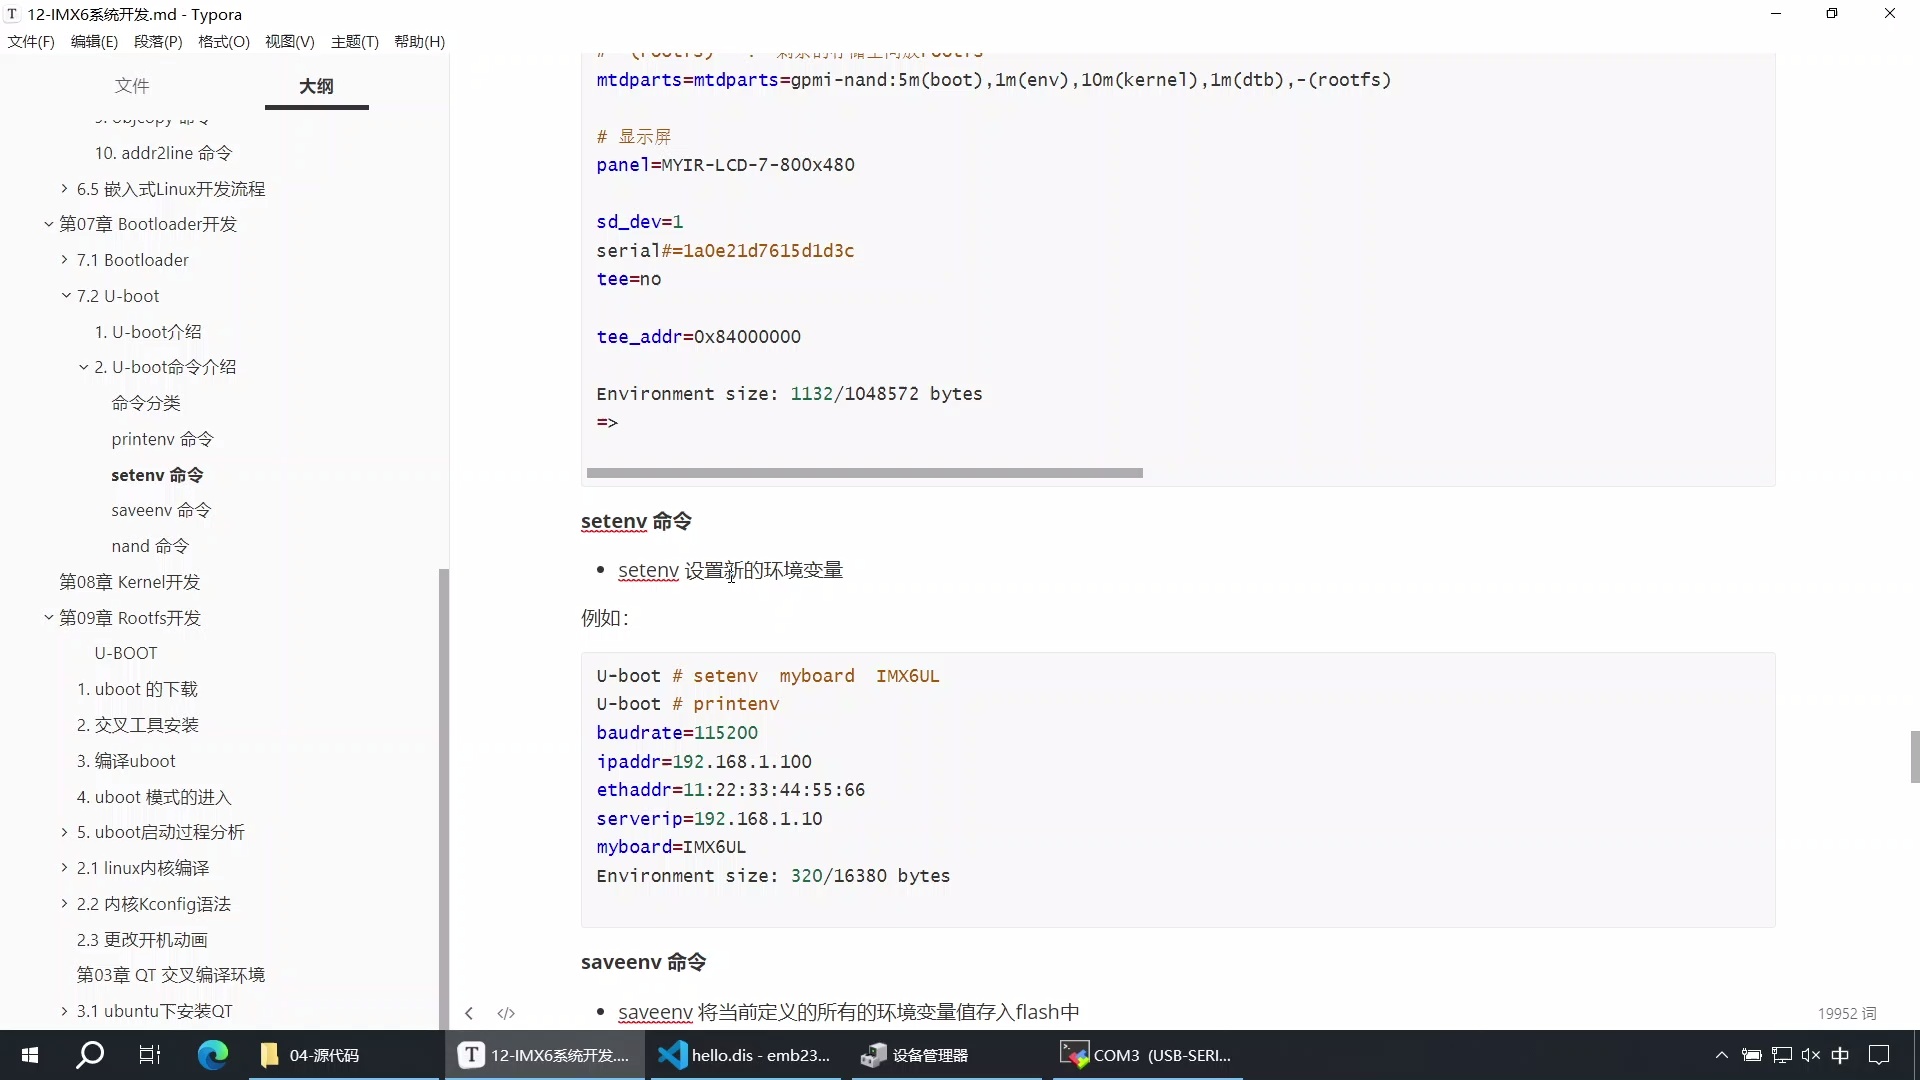This screenshot has width=1920, height=1080.
Task: Click the taskbar search icon
Action: [89, 1055]
